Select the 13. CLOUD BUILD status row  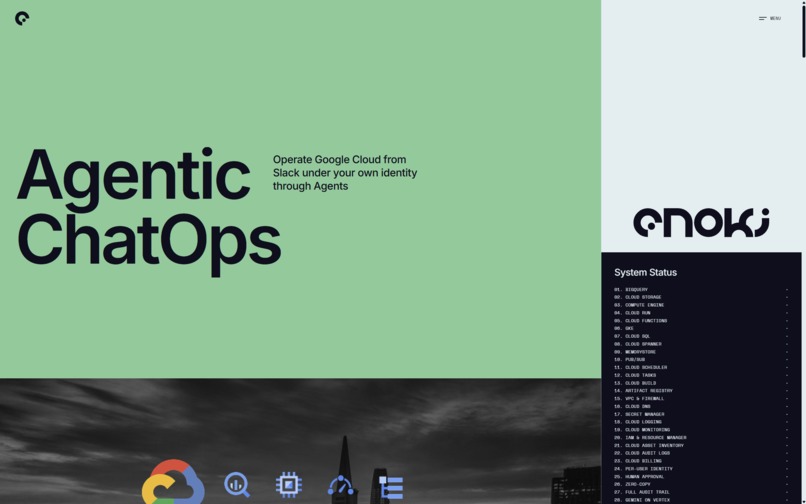click(701, 383)
